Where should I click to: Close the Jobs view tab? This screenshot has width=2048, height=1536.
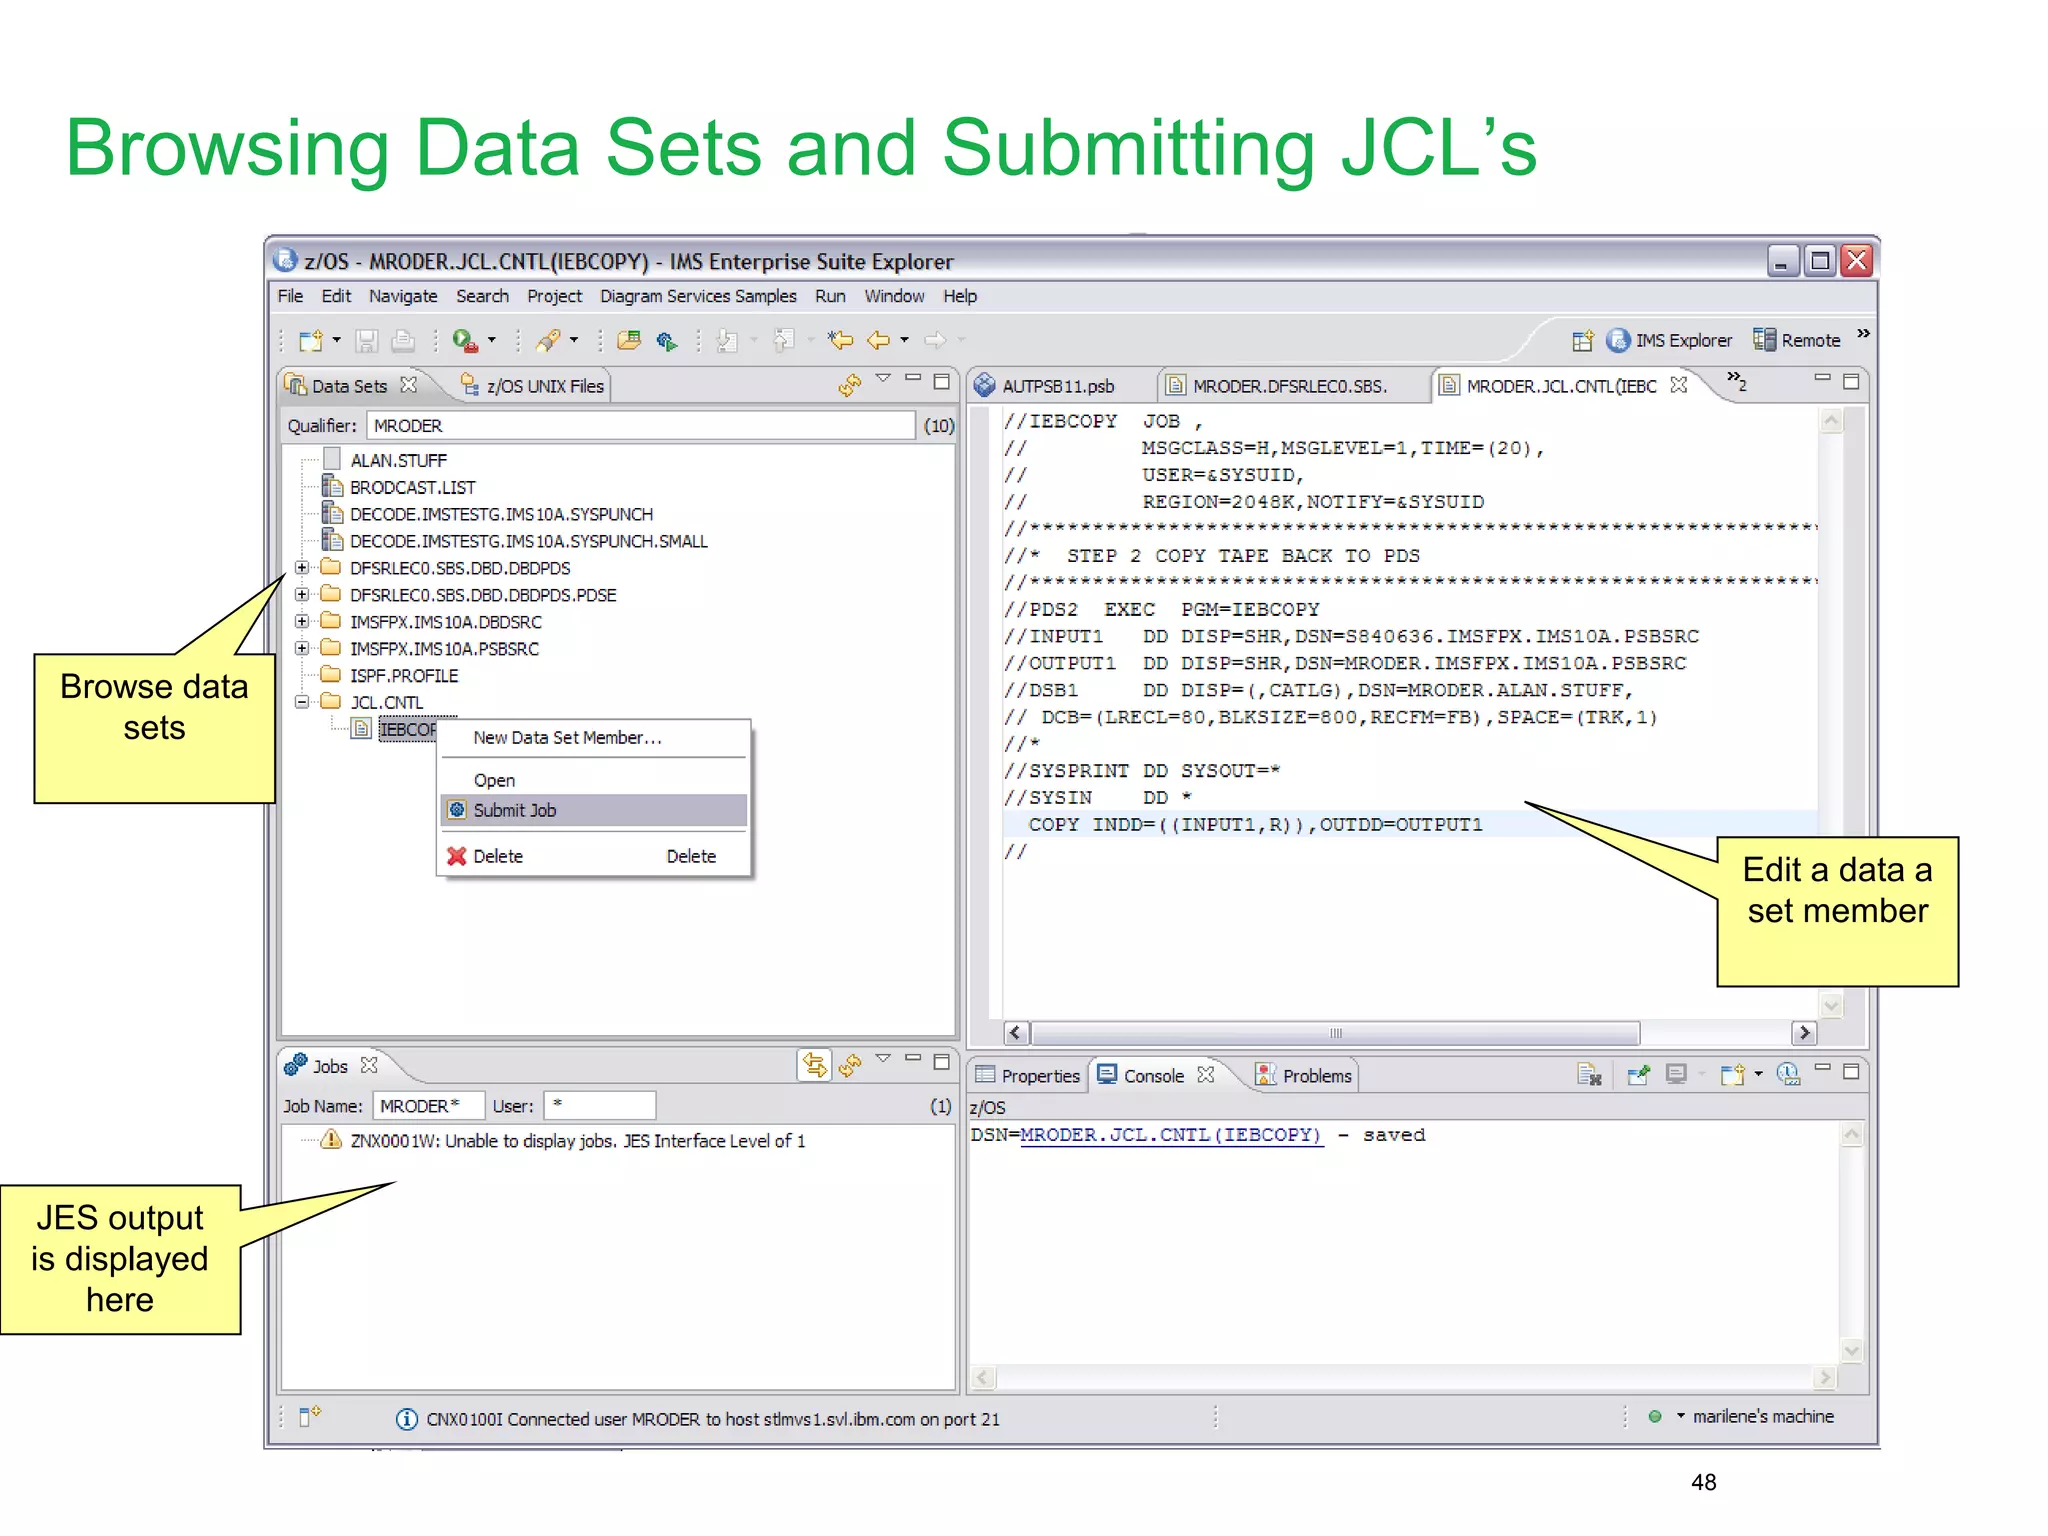pos(369,1065)
